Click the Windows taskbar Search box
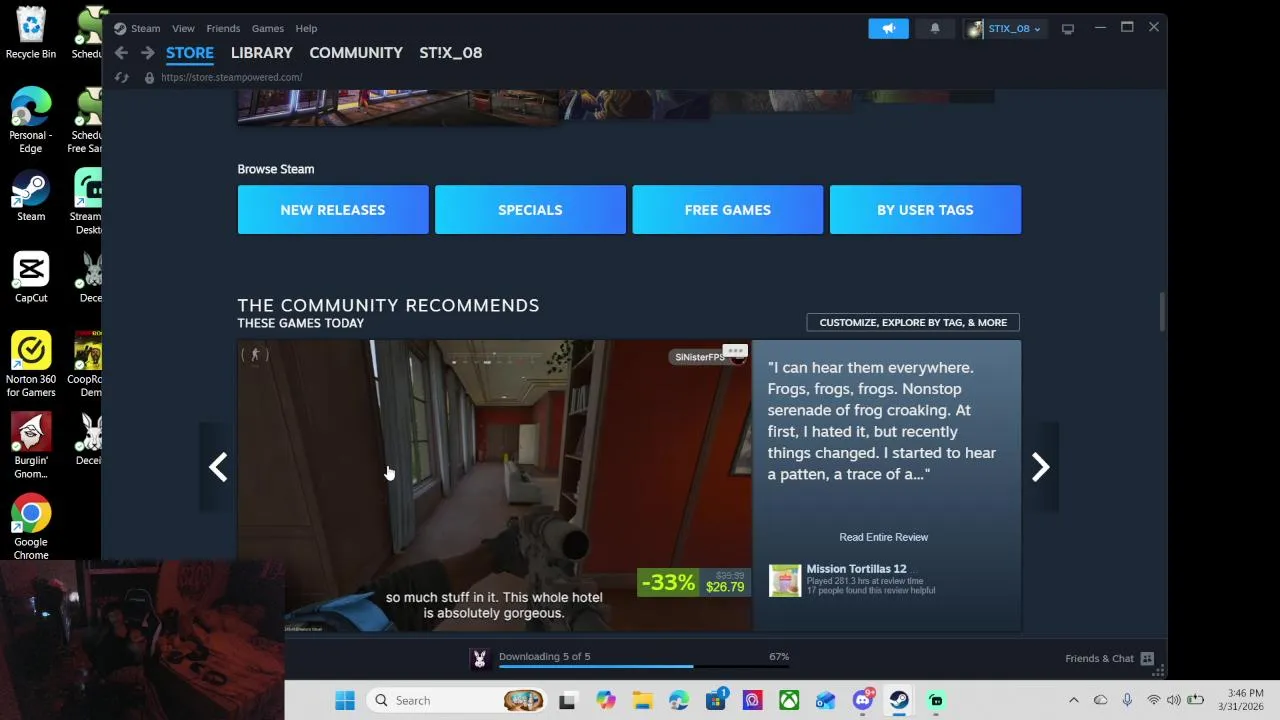1280x720 pixels. (x=457, y=700)
